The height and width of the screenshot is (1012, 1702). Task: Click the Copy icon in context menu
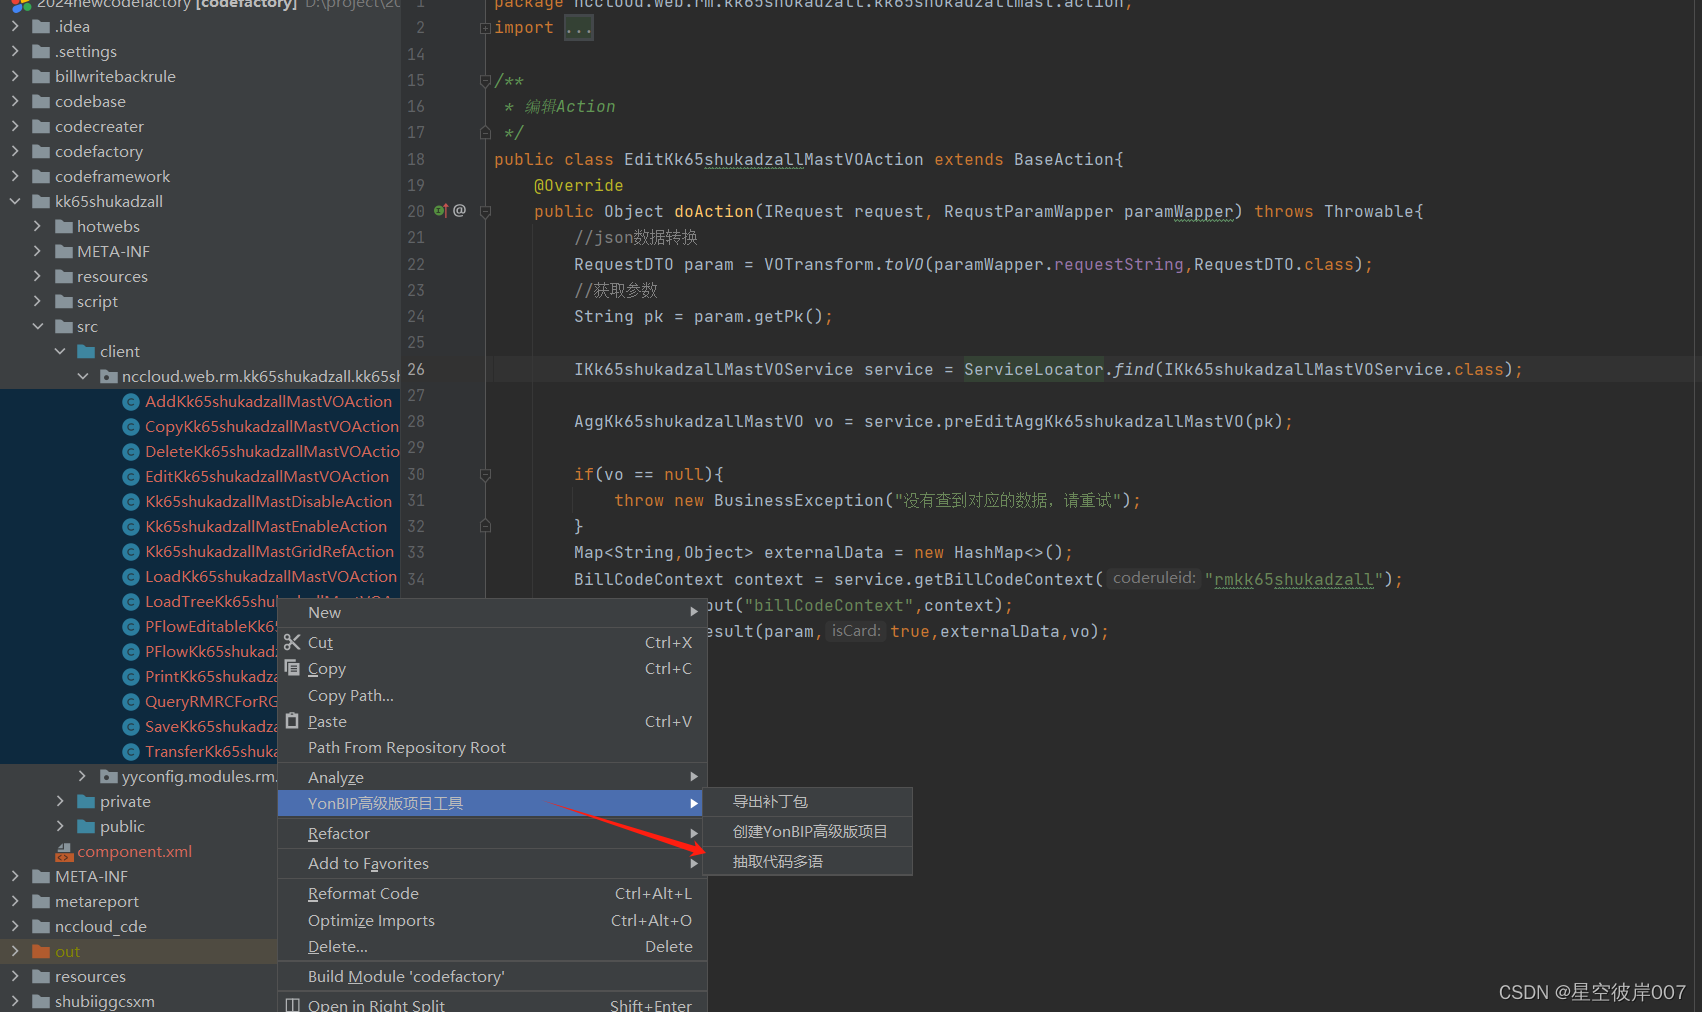[292, 668]
